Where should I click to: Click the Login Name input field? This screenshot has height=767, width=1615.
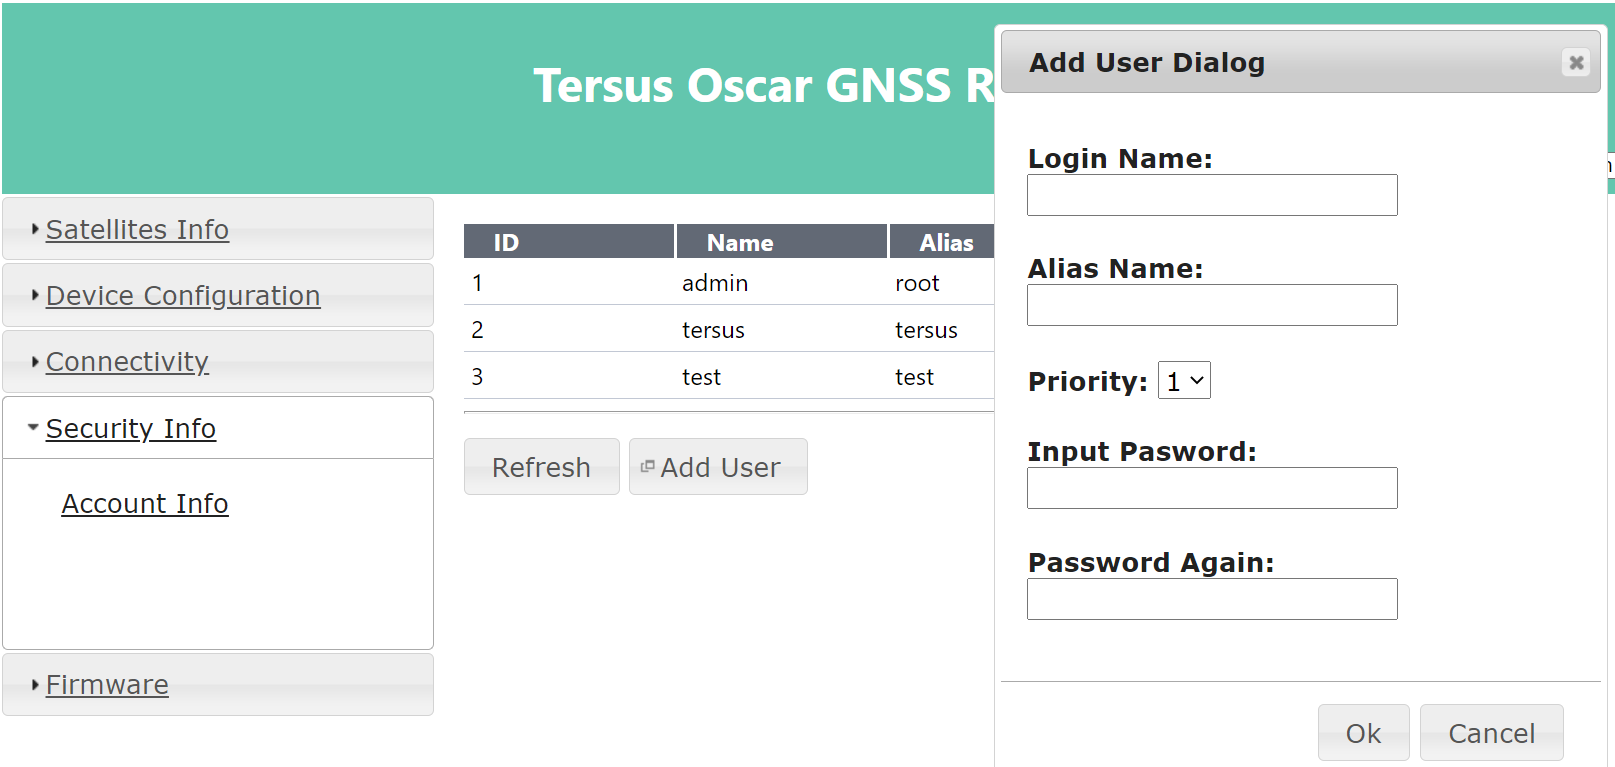(x=1212, y=195)
